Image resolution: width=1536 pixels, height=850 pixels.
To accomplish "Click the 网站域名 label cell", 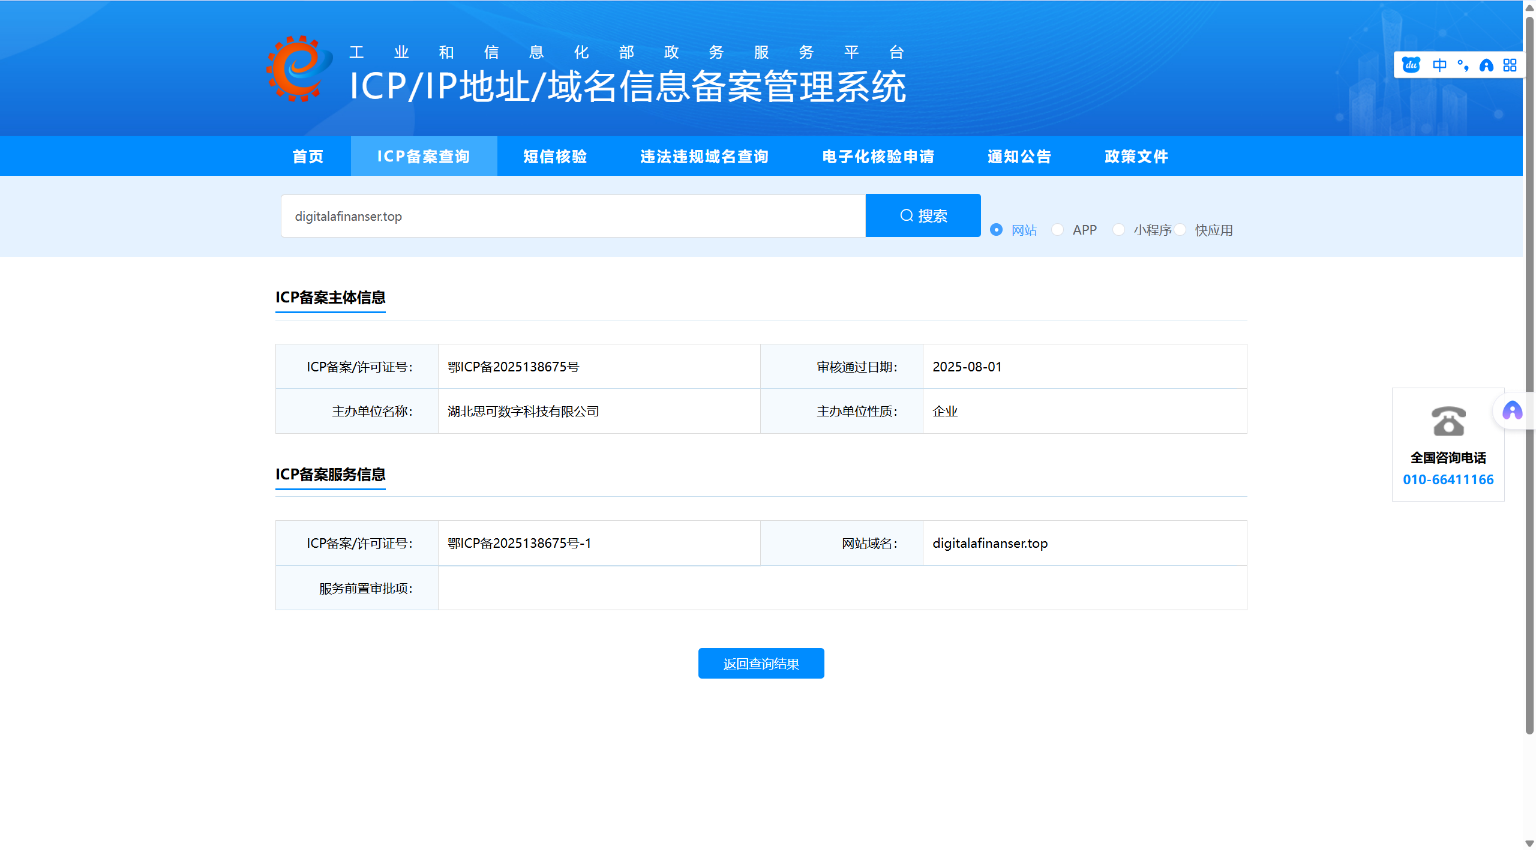I will point(842,543).
